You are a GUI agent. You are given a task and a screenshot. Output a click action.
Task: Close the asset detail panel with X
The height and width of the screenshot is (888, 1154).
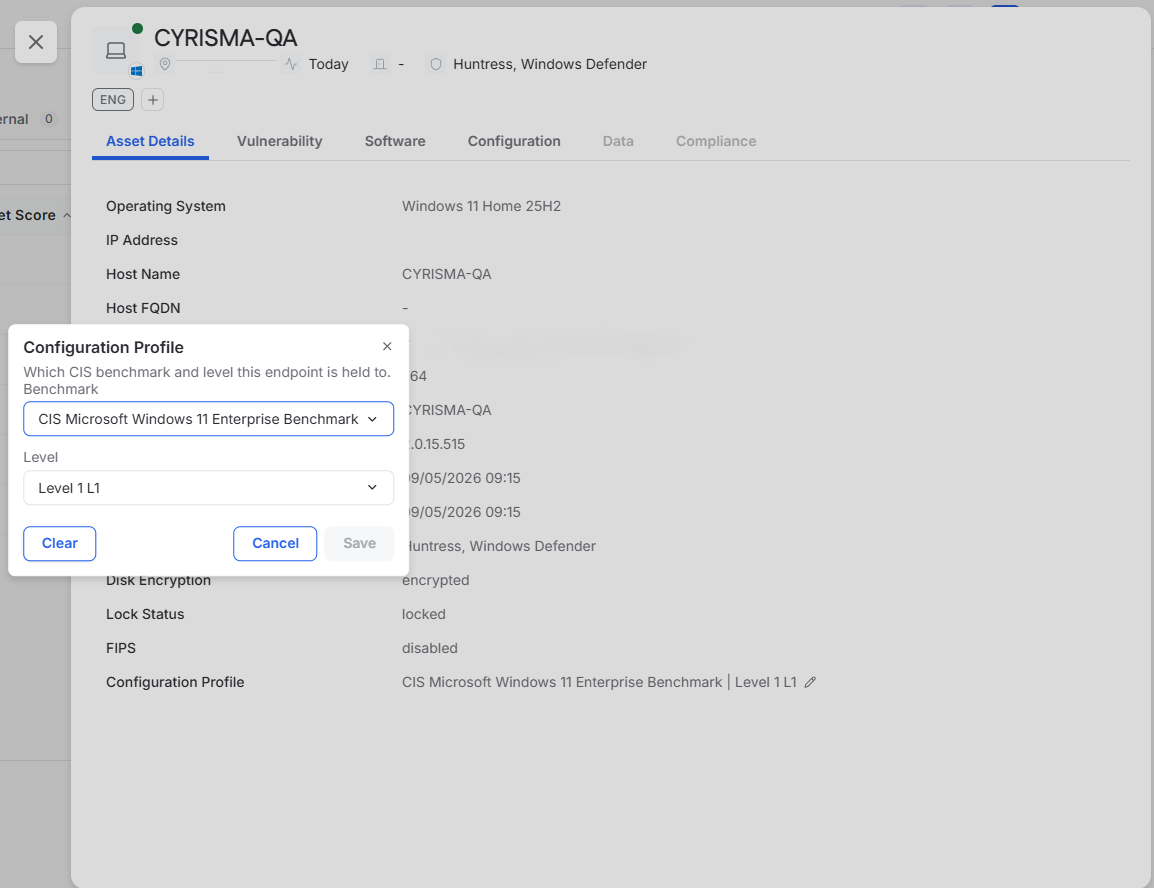36,43
